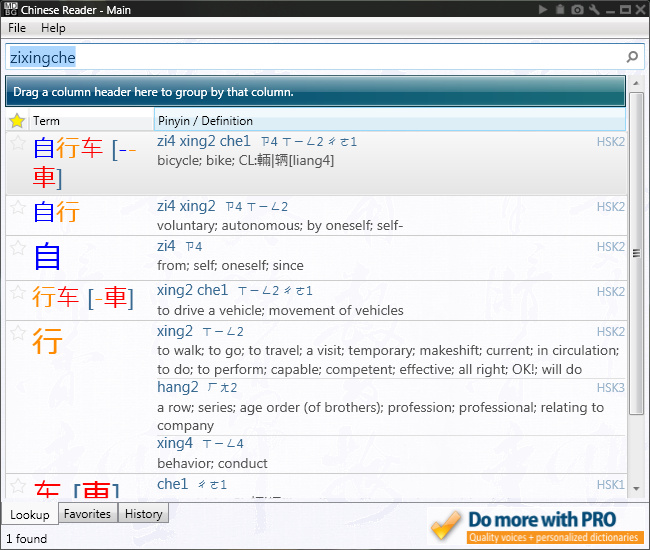Click the HSK3 label beside hang2
This screenshot has height=550, width=650.
tap(610, 388)
